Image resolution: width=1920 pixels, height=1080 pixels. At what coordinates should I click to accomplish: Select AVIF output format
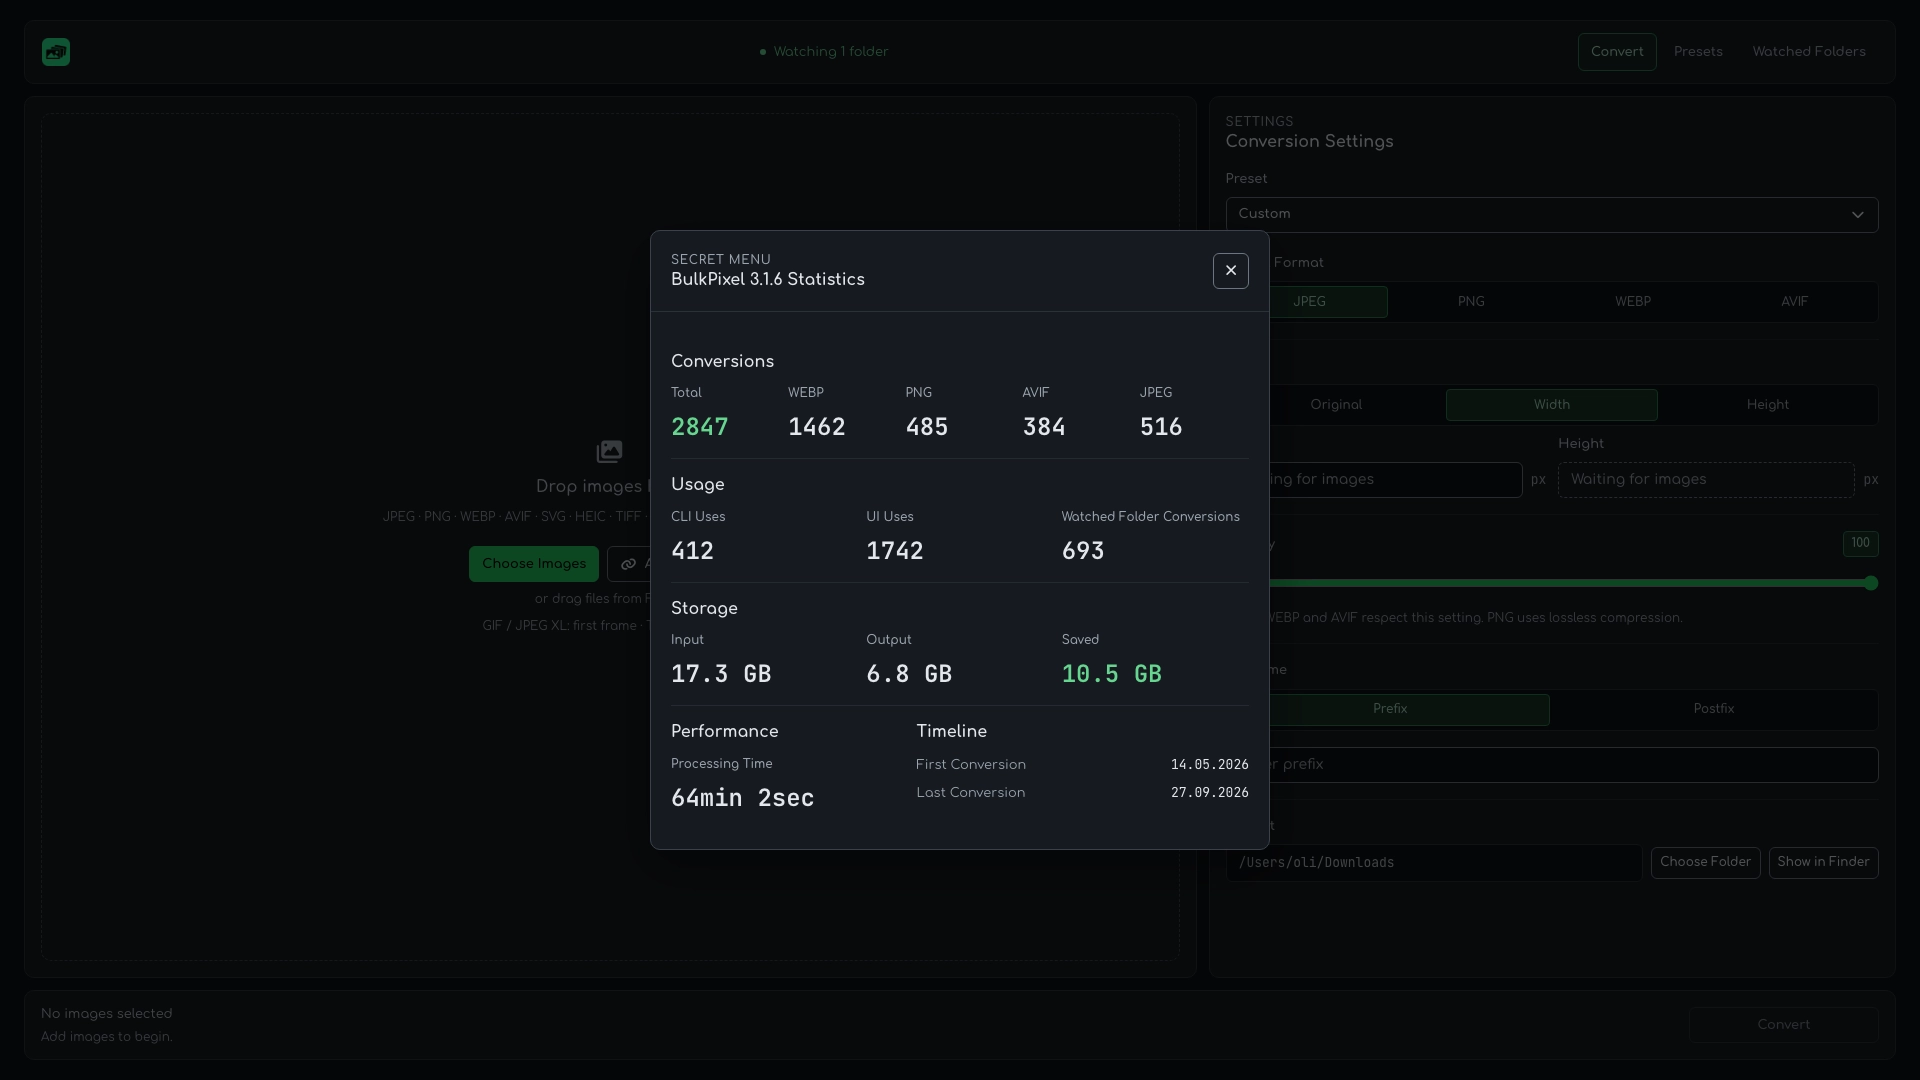point(1794,302)
